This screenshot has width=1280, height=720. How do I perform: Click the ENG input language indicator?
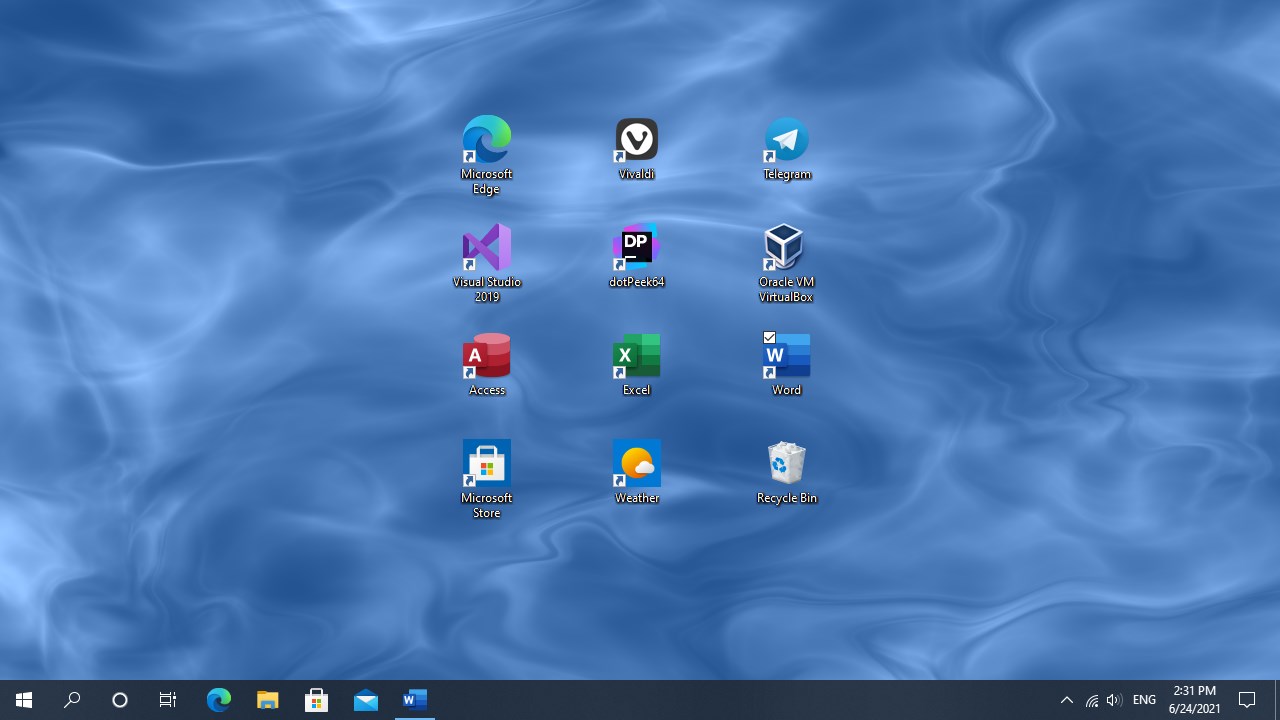pos(1145,700)
